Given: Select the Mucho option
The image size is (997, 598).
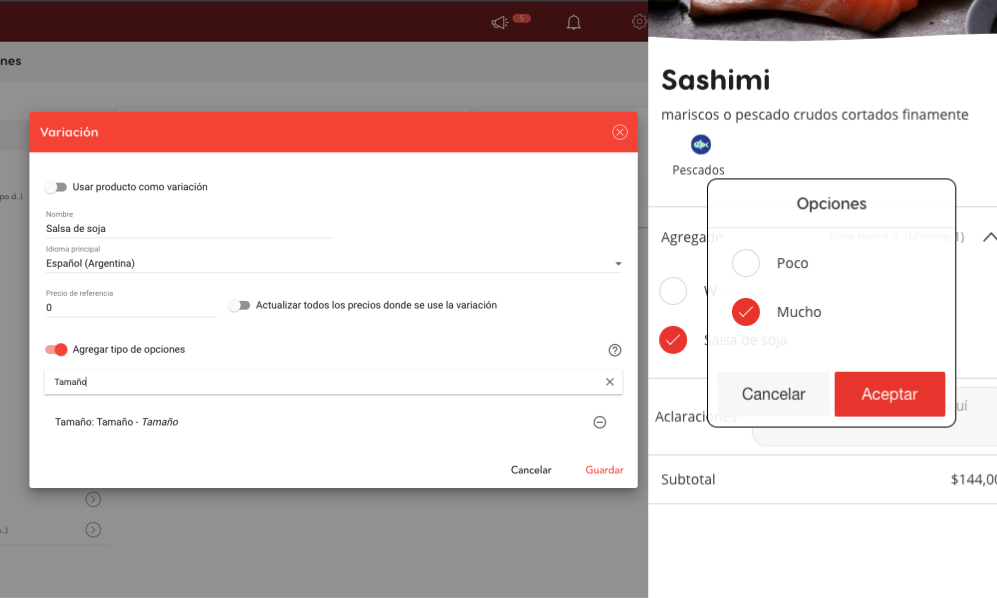Looking at the screenshot, I should [x=746, y=312].
